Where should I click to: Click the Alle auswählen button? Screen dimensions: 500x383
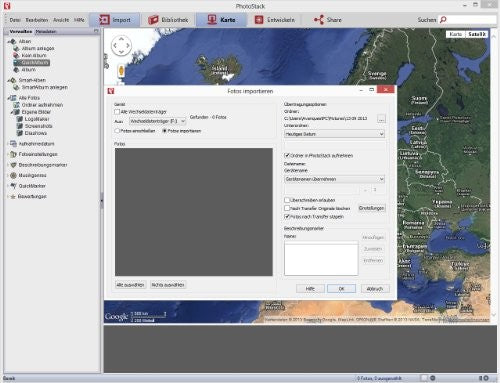130,285
